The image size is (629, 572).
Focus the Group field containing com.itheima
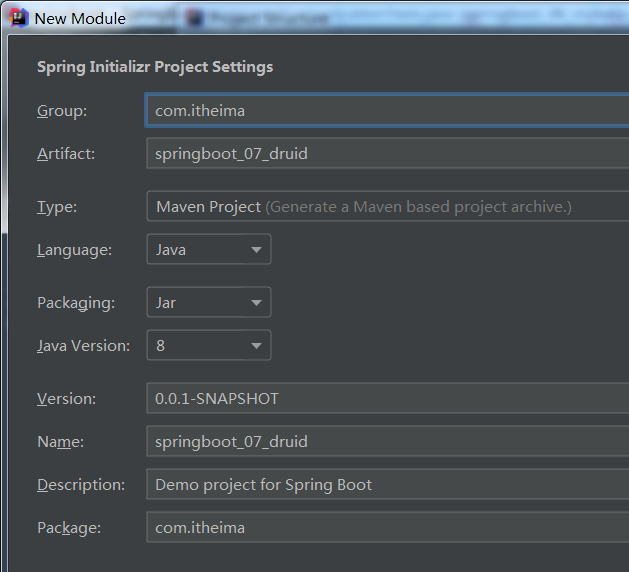(x=388, y=111)
